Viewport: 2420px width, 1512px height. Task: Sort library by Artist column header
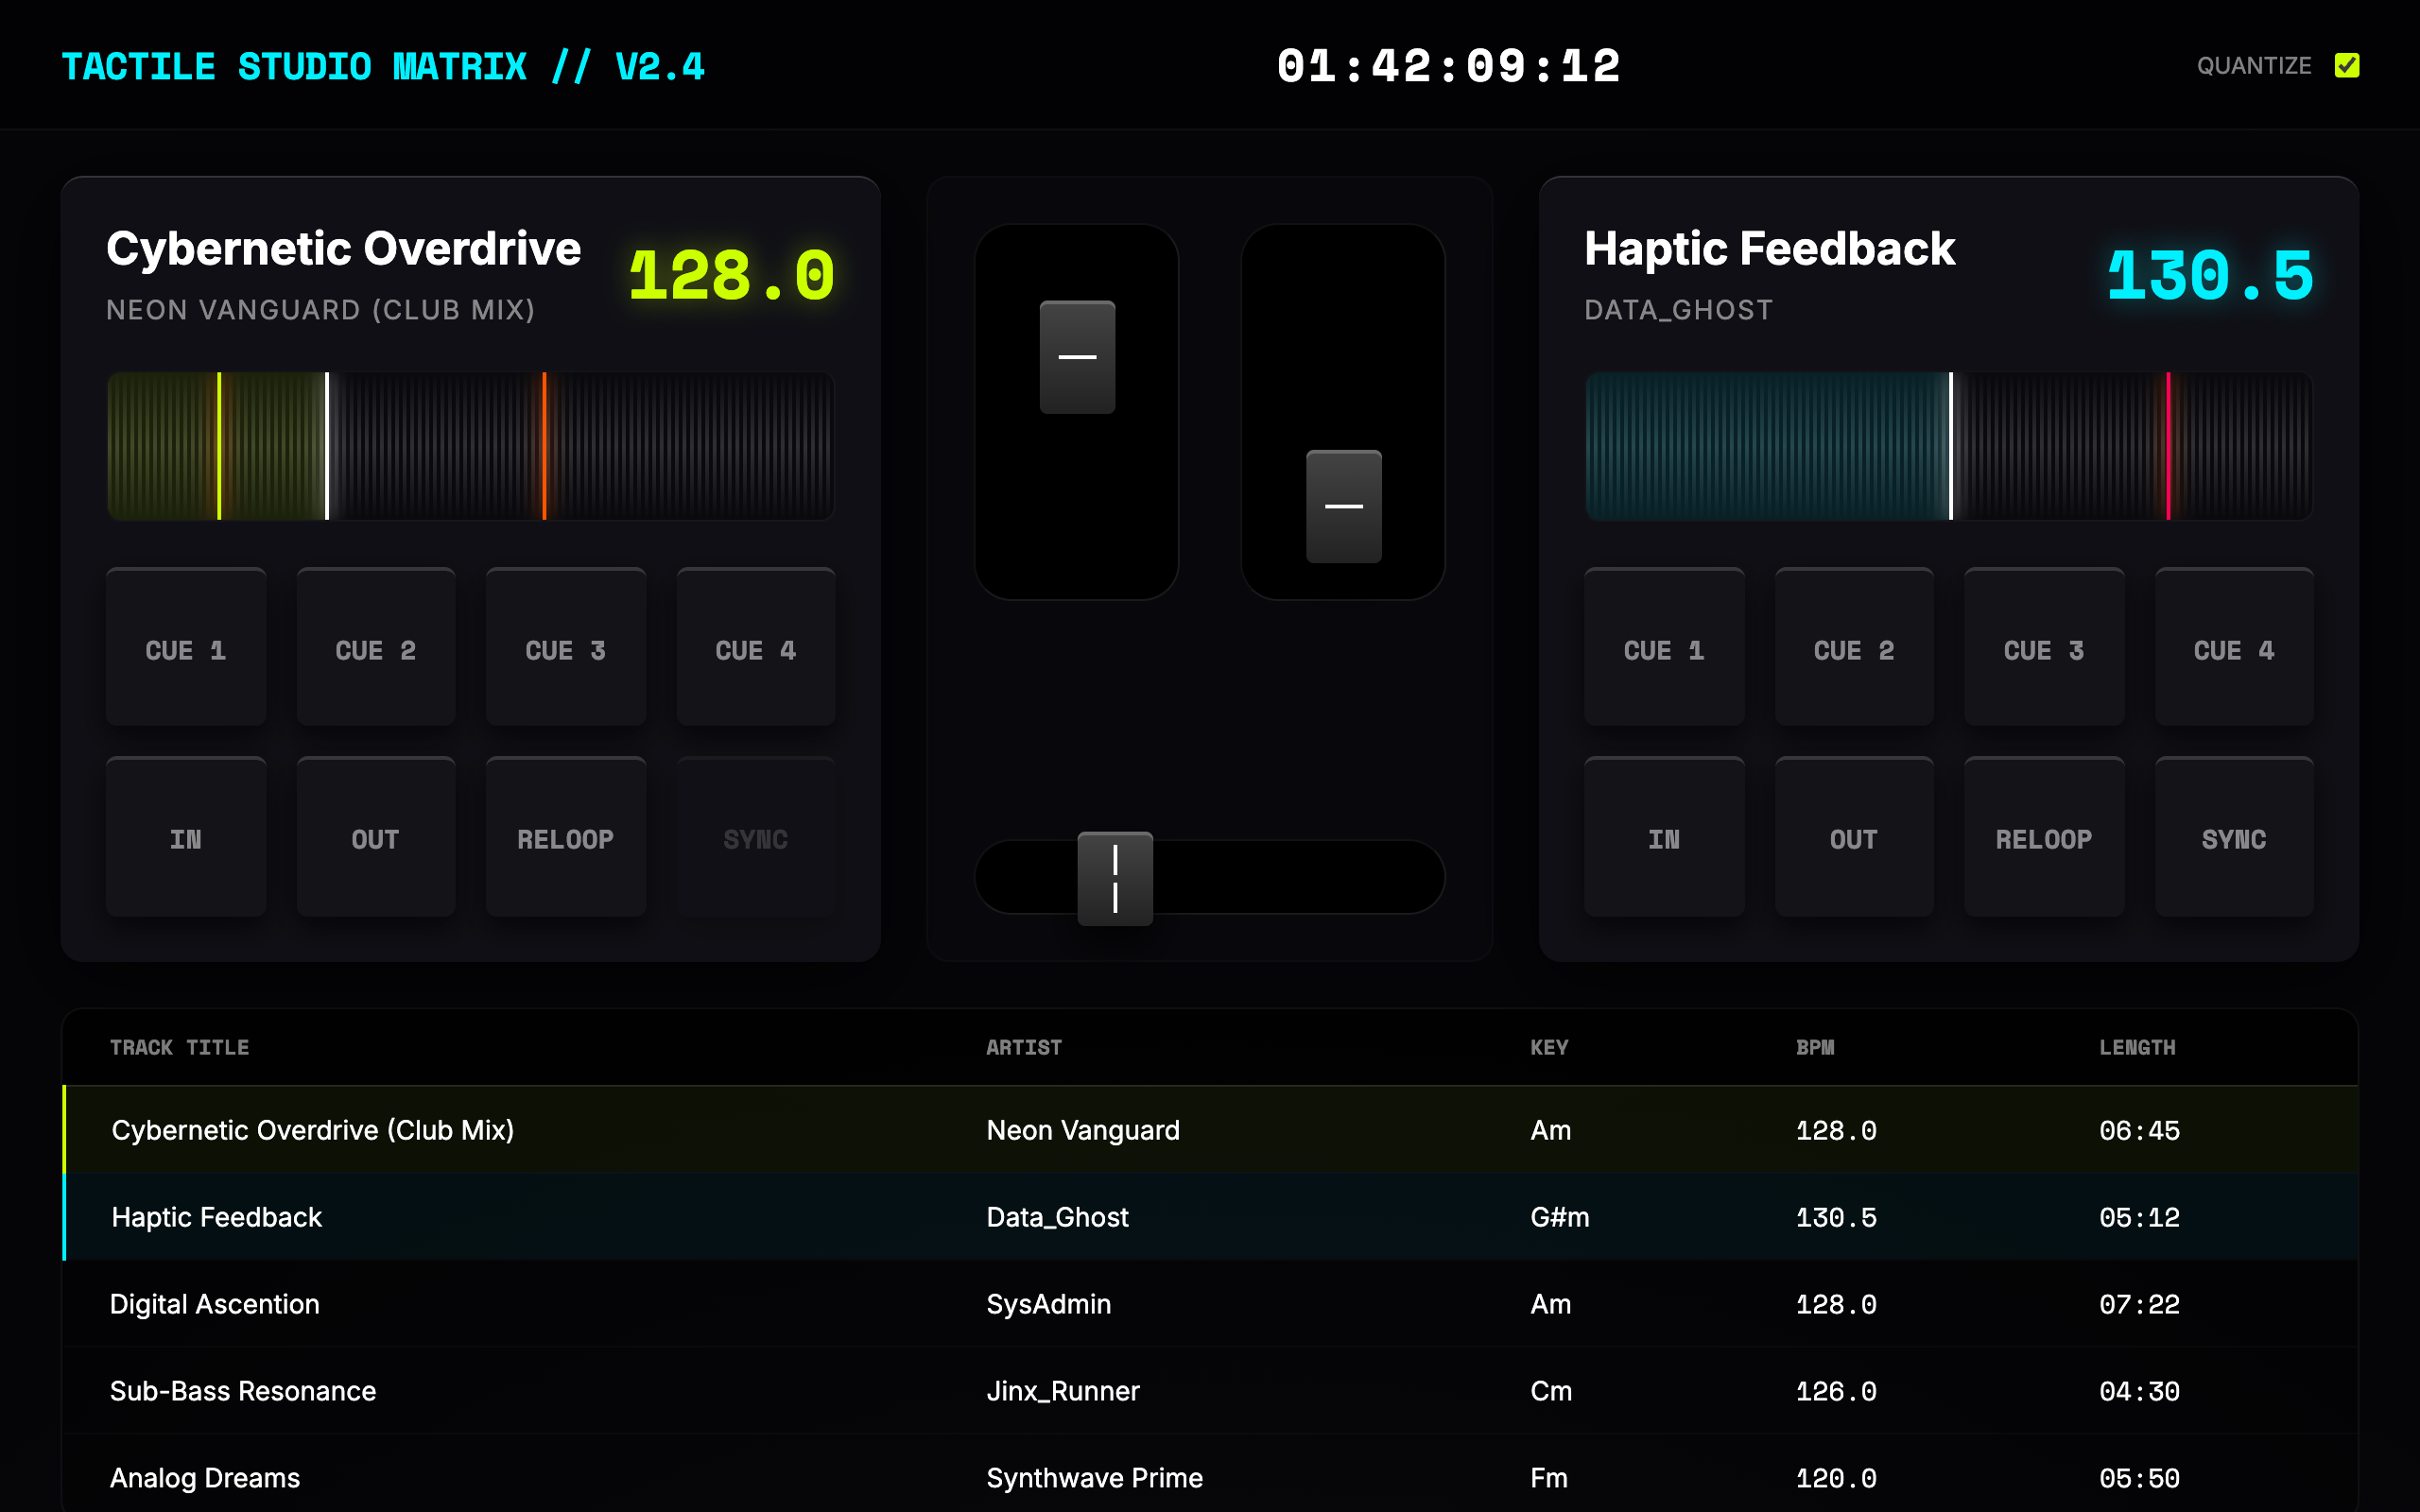click(x=1023, y=1047)
